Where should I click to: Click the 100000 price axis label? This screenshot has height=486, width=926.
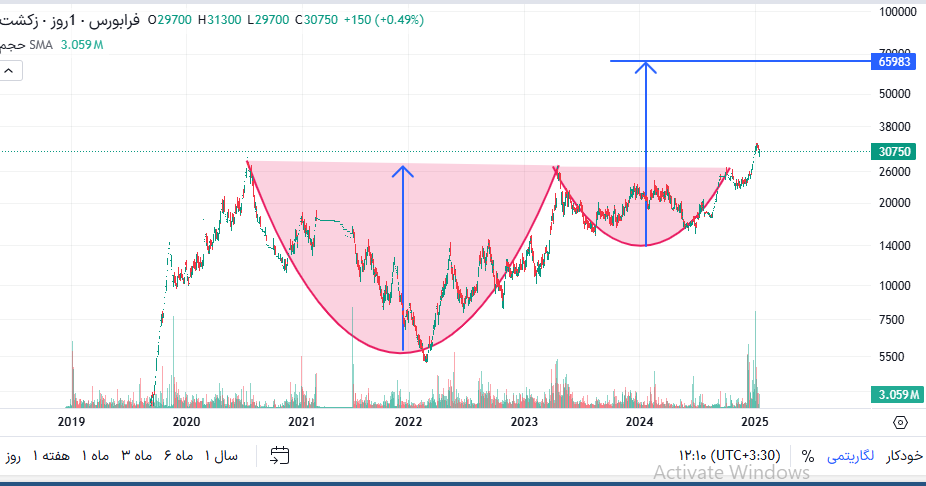click(x=898, y=11)
